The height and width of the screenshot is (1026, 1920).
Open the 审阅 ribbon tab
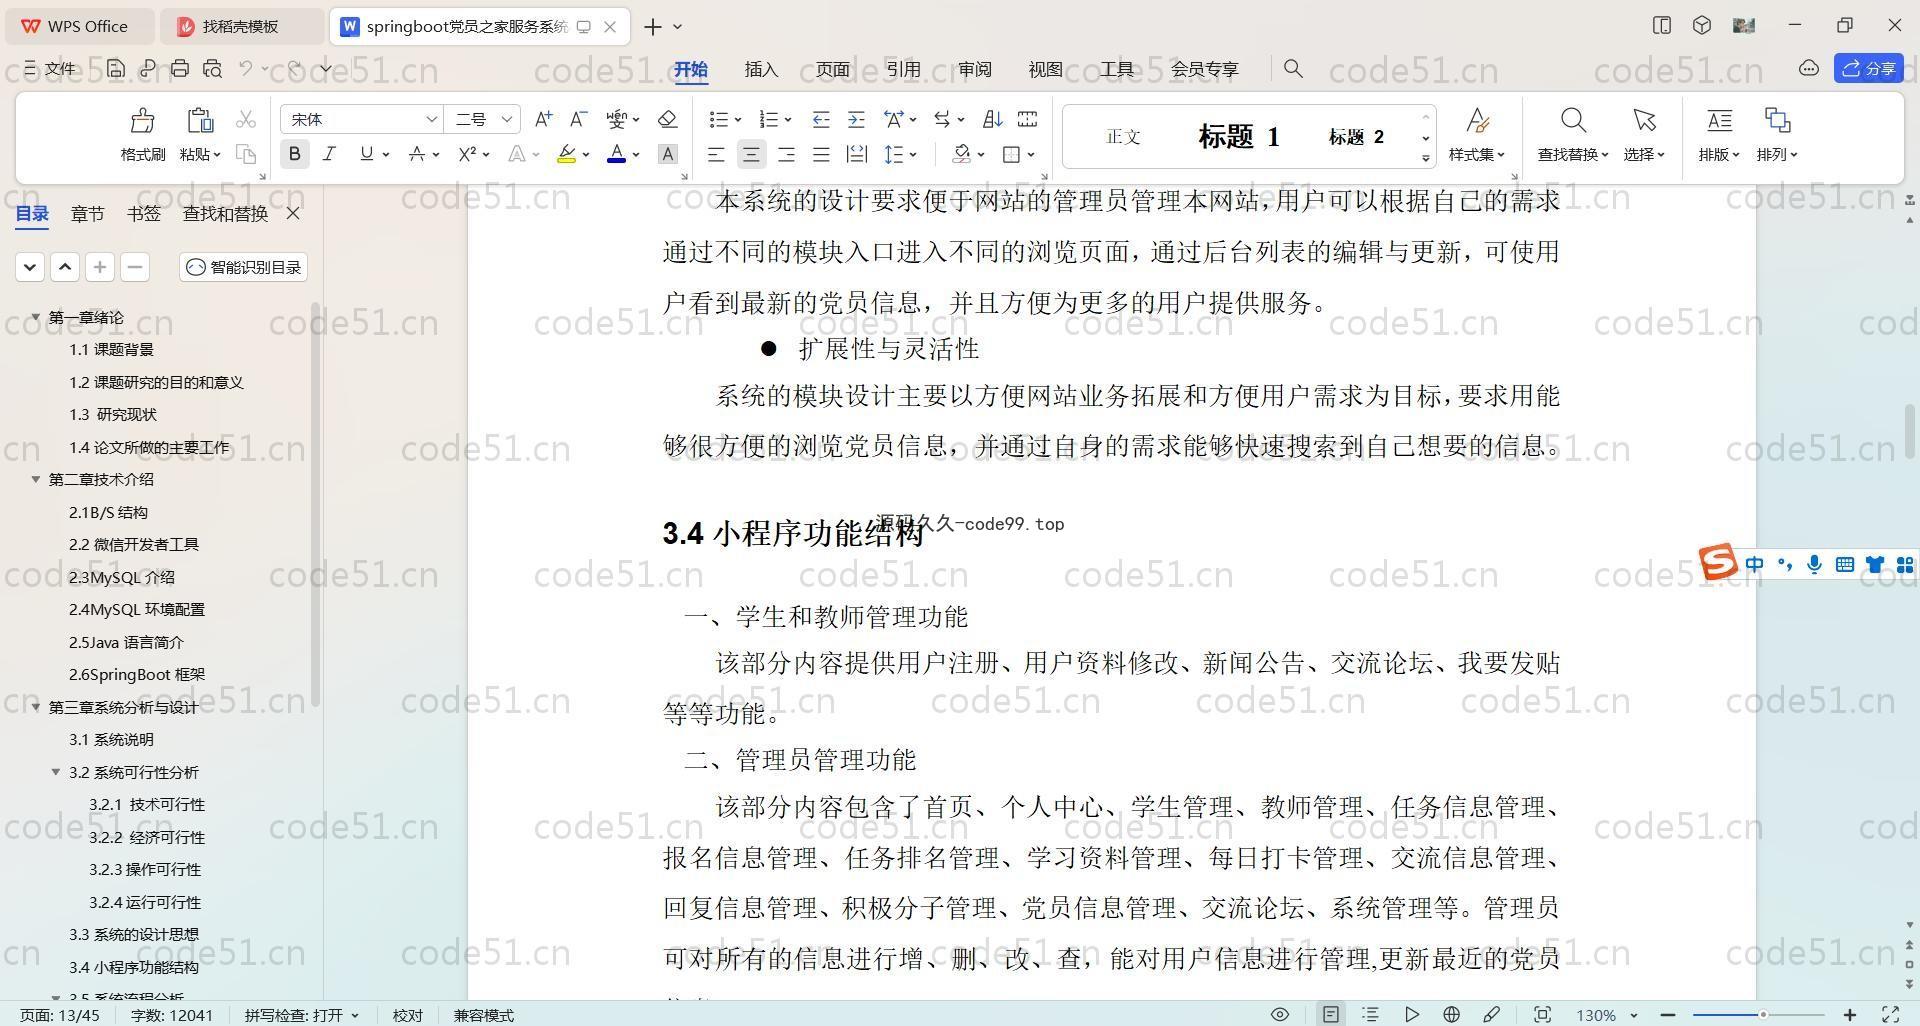click(974, 69)
